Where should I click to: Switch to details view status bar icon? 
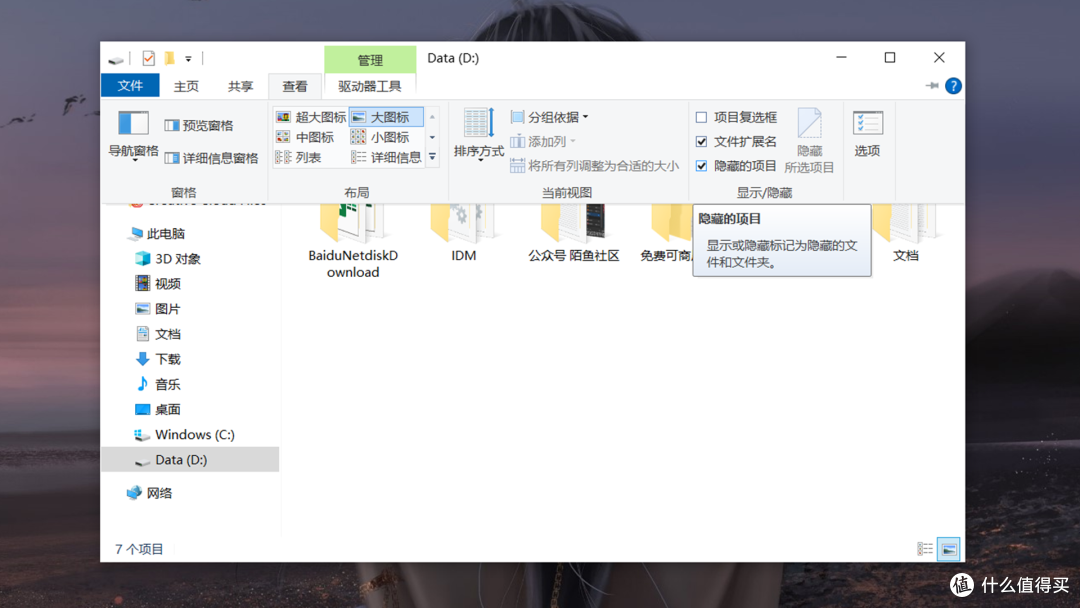(x=925, y=549)
